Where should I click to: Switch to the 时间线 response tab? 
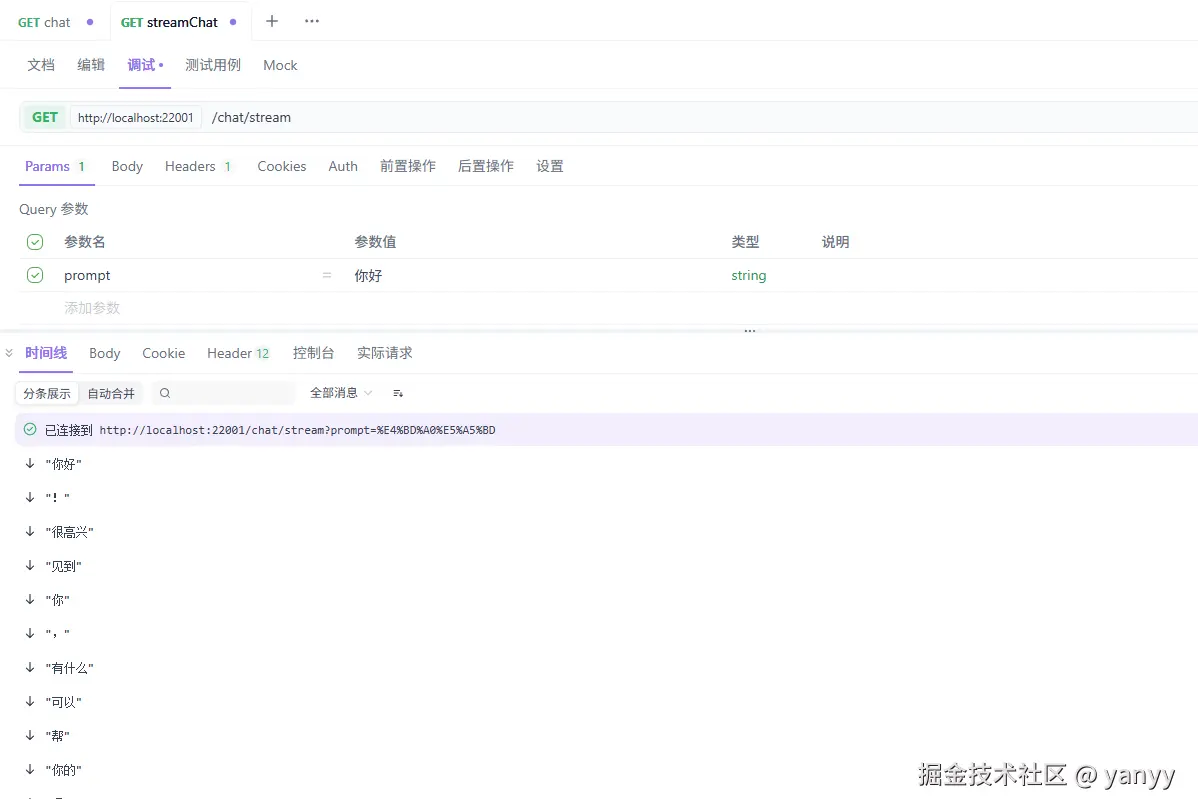(x=46, y=353)
